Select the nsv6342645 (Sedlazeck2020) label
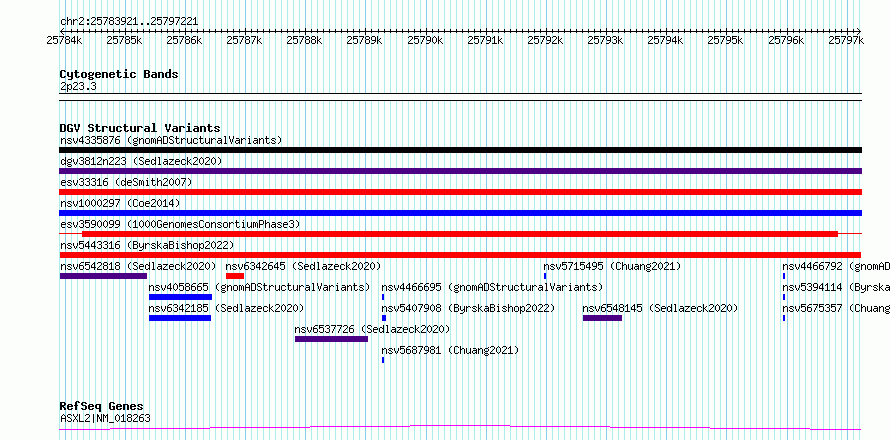Image resolution: width=890 pixels, height=440 pixels. pos(303,266)
